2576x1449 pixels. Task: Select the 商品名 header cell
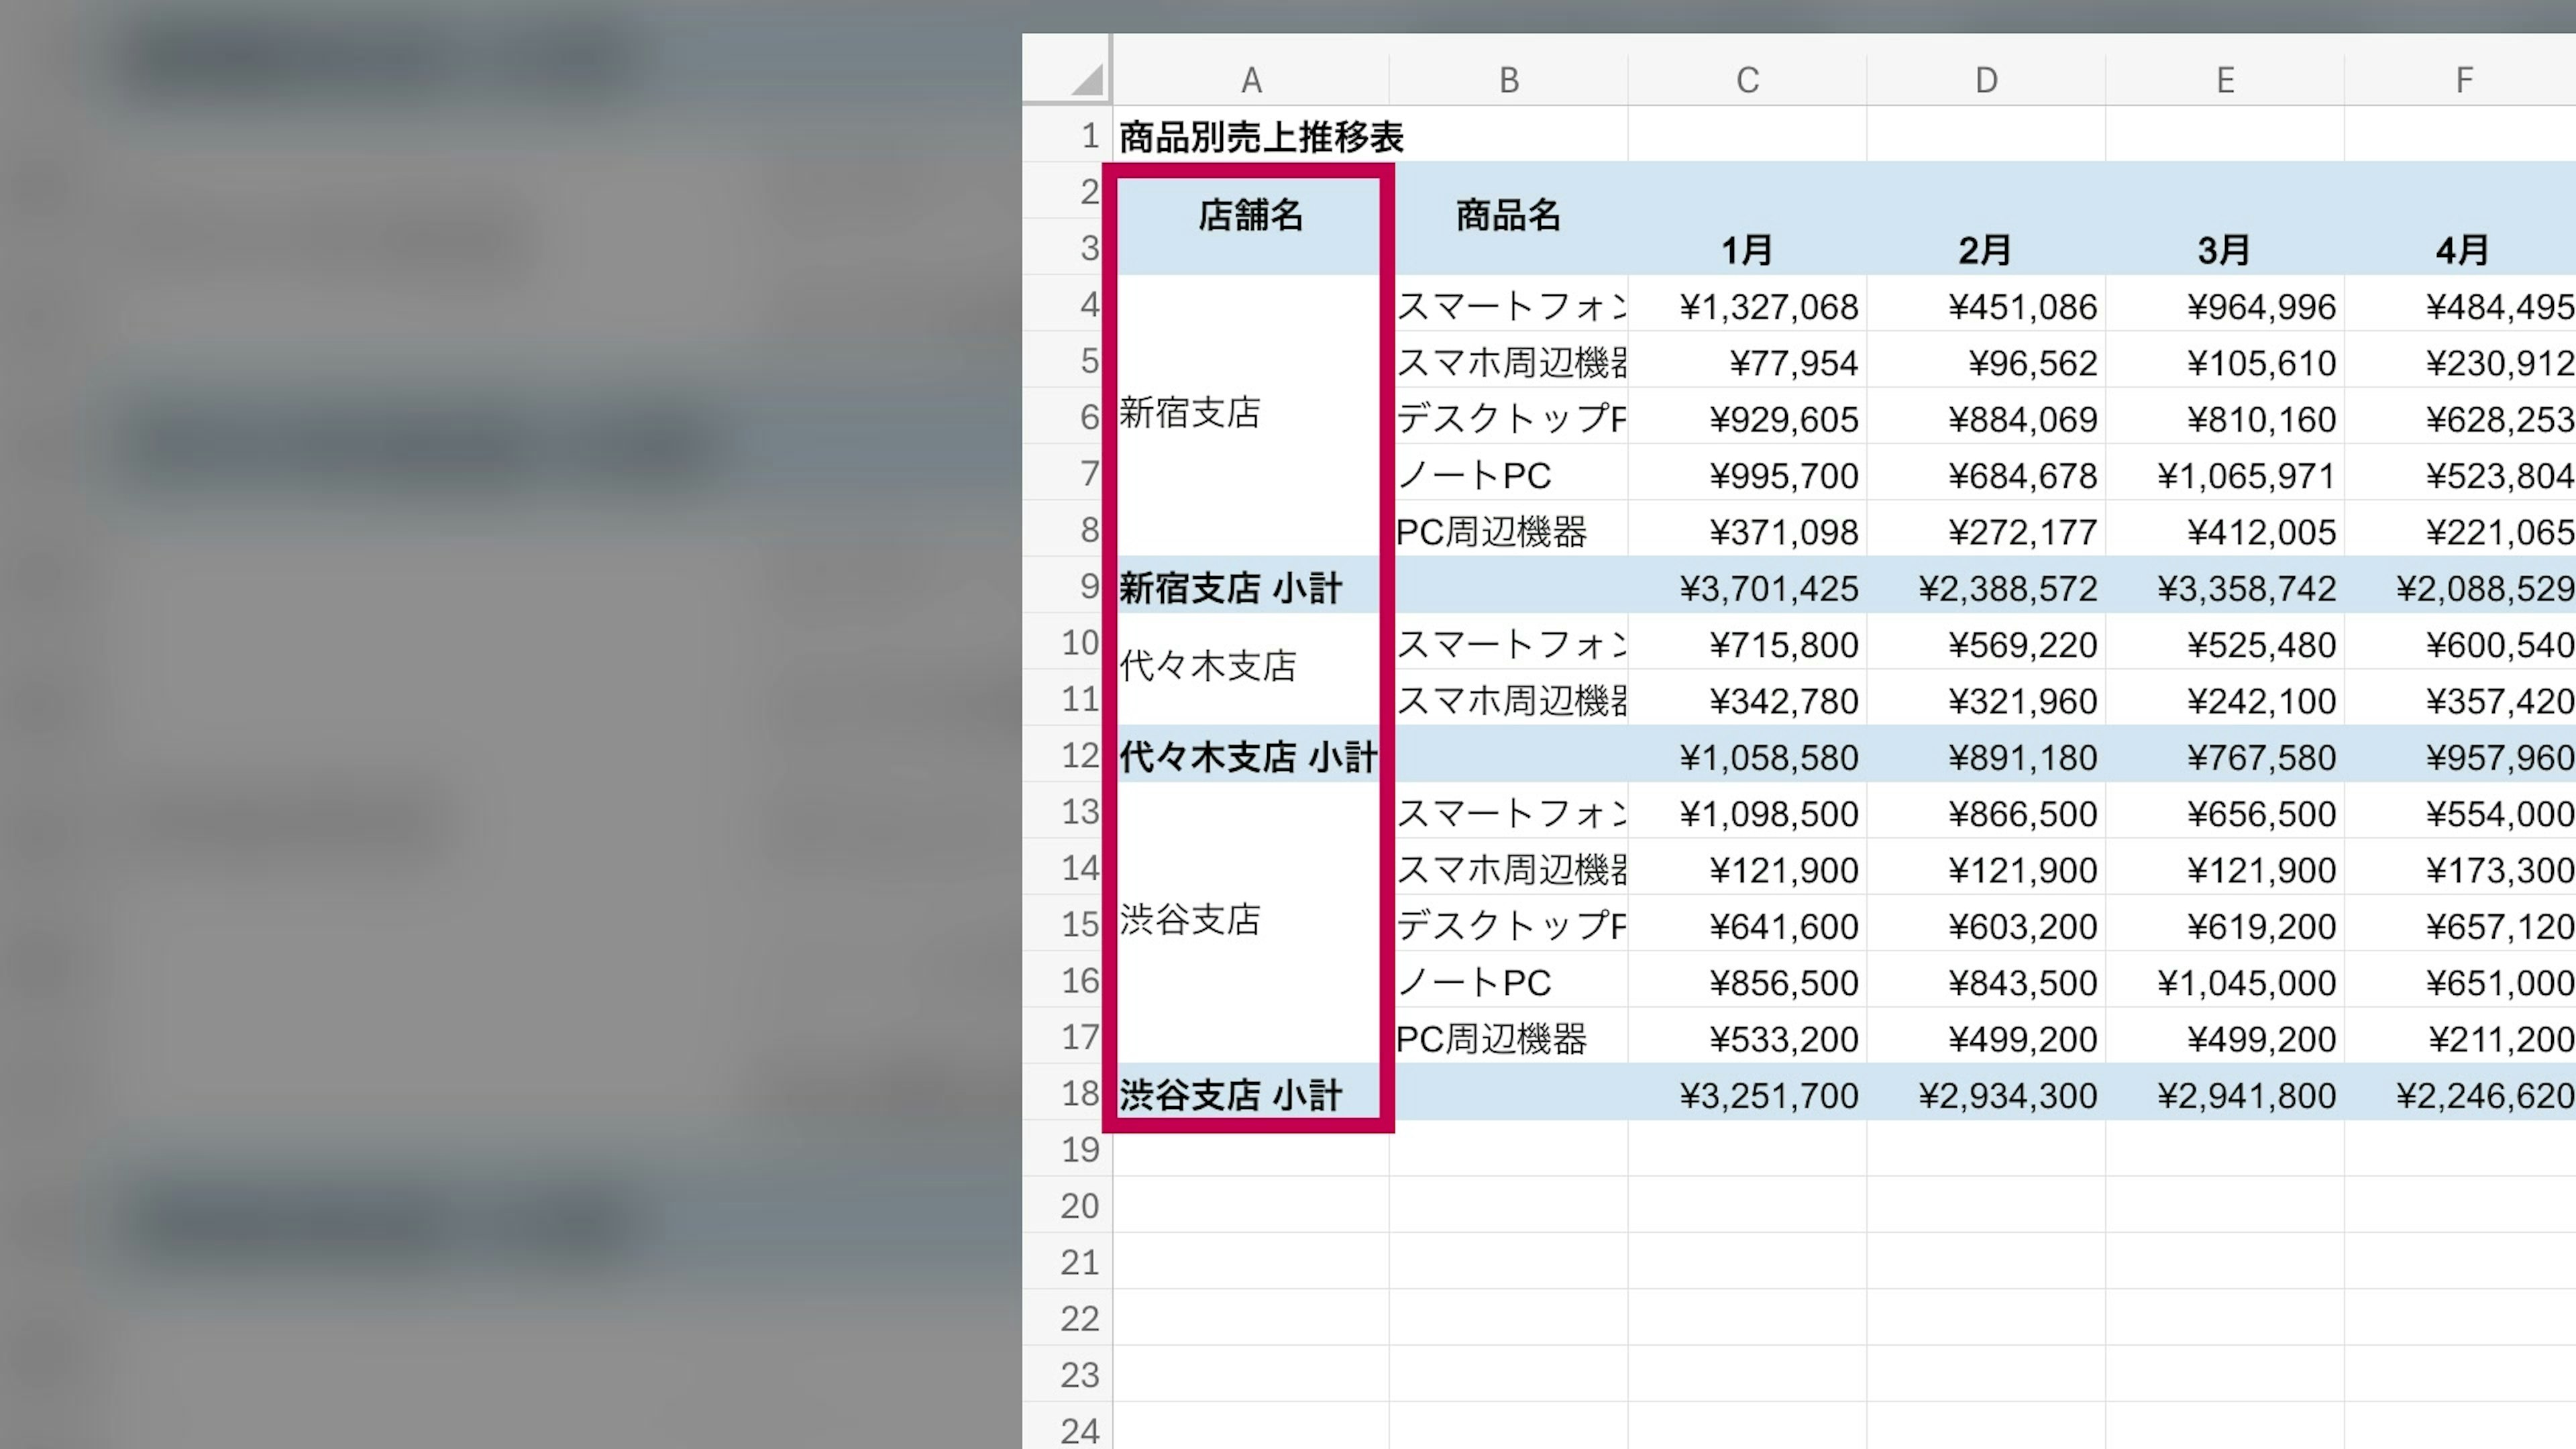tap(1508, 216)
